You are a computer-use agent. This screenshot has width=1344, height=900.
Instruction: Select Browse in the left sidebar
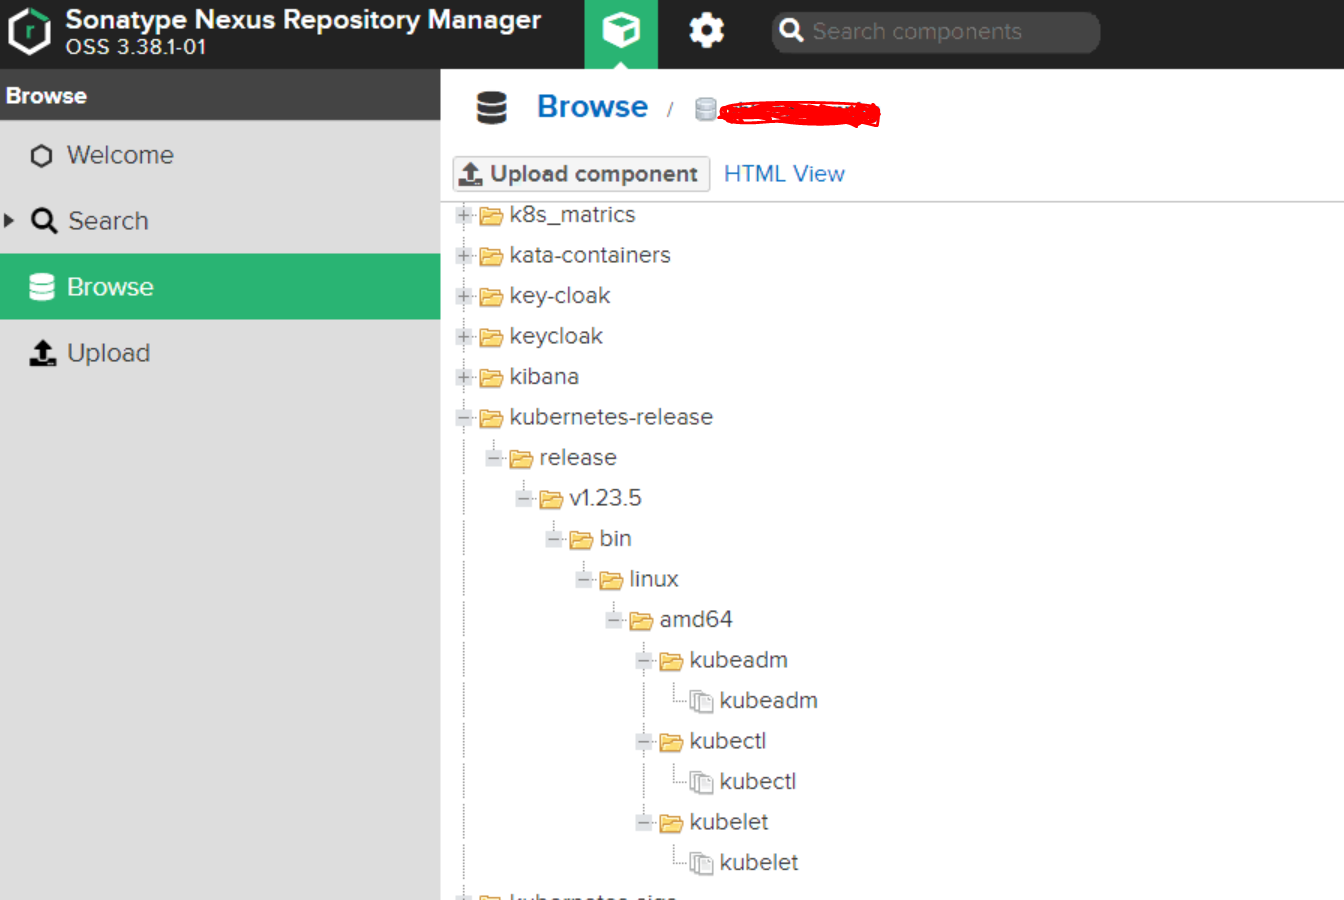point(110,287)
